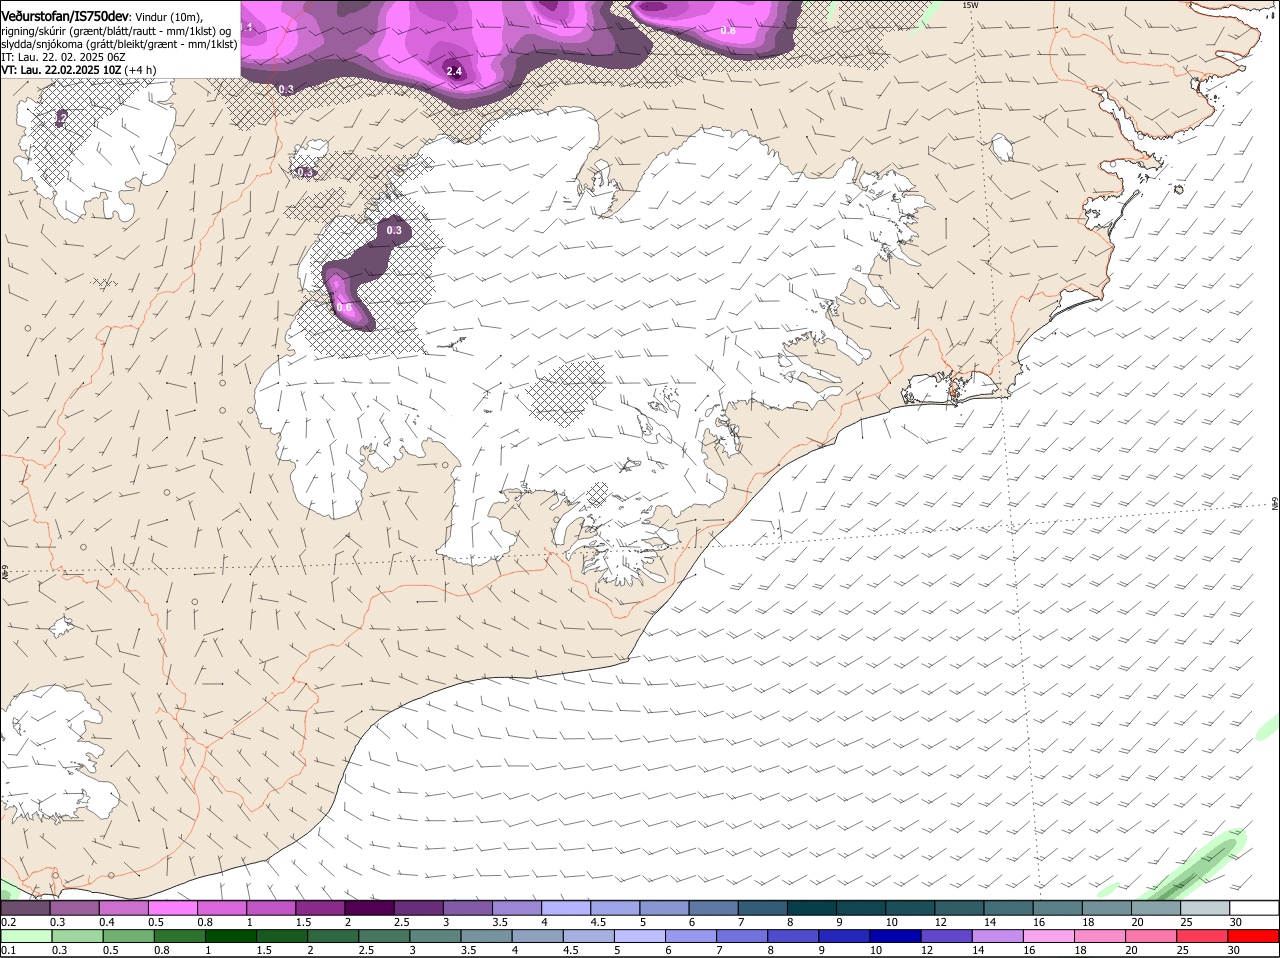
Task: Select the 'VT: Lau. 22.02.2025 10Z' valid-time line
Action: [61, 70]
